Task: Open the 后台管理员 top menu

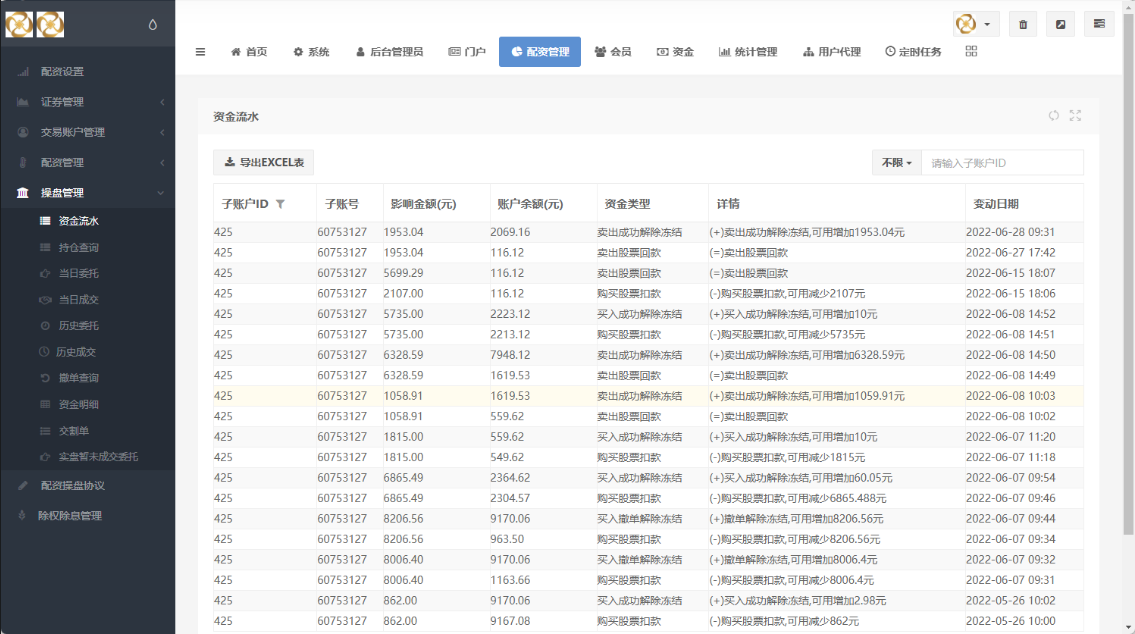Action: (x=389, y=51)
